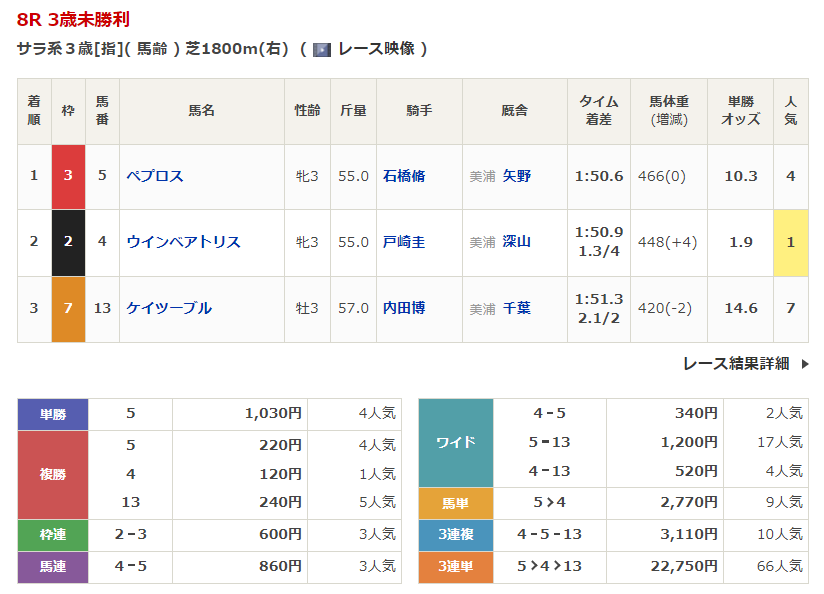Open レース結果詳細 race details link
824x594 pixels.
pyautogui.click(x=736, y=364)
